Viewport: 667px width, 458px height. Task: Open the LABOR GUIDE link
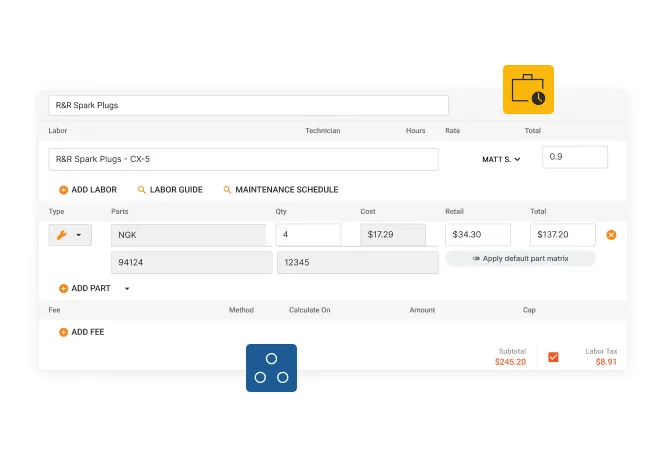point(170,190)
